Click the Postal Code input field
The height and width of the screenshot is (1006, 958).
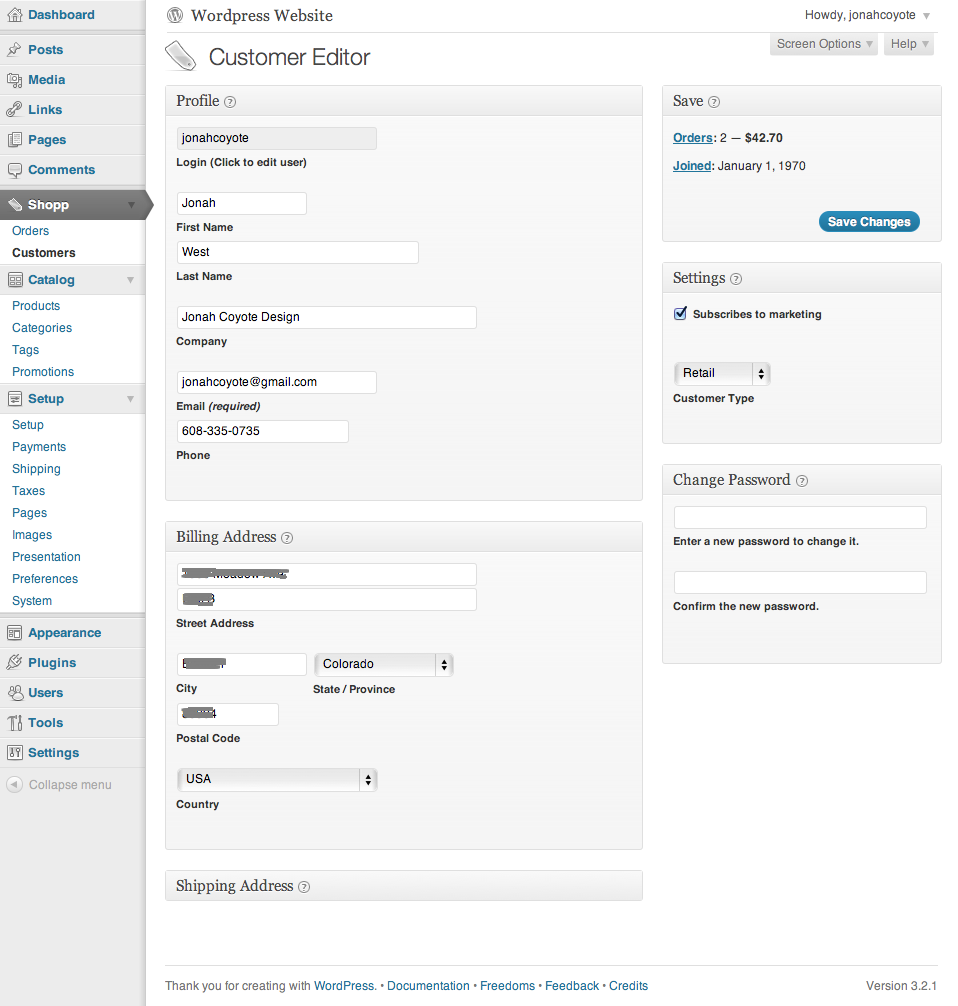(228, 714)
